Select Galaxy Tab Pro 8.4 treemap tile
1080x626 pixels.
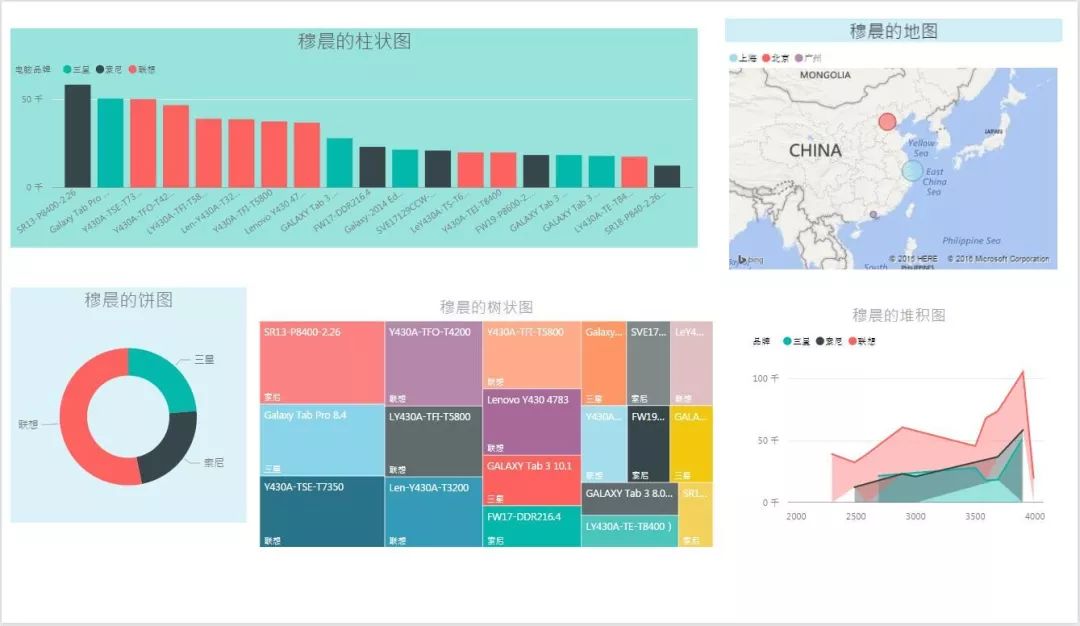point(322,440)
